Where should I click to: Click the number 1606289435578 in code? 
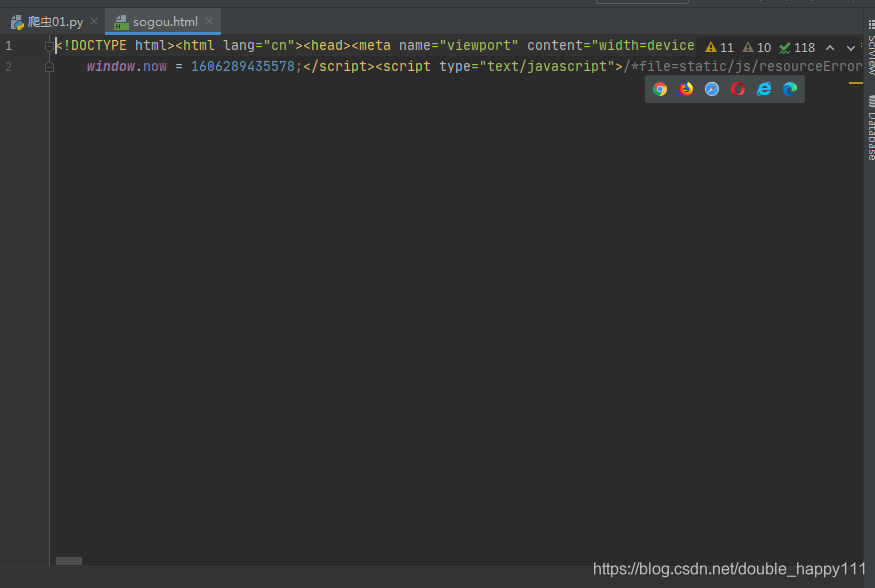(243, 66)
